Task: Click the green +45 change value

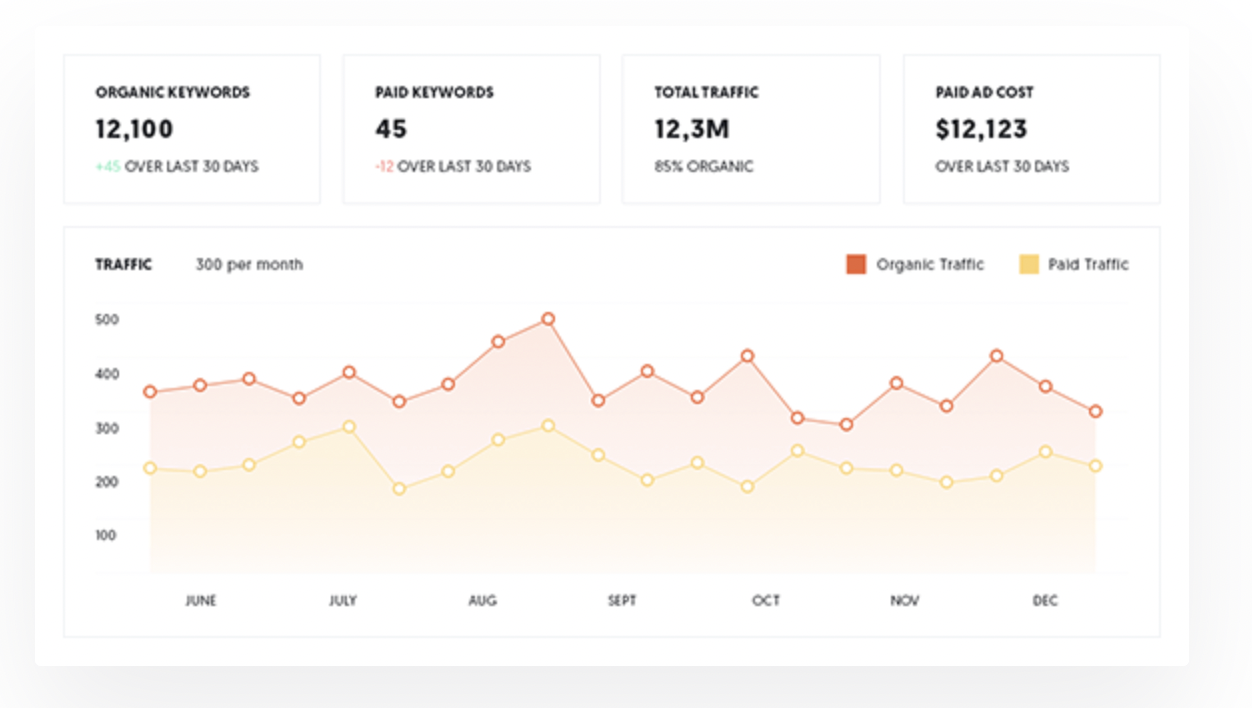Action: [108, 167]
